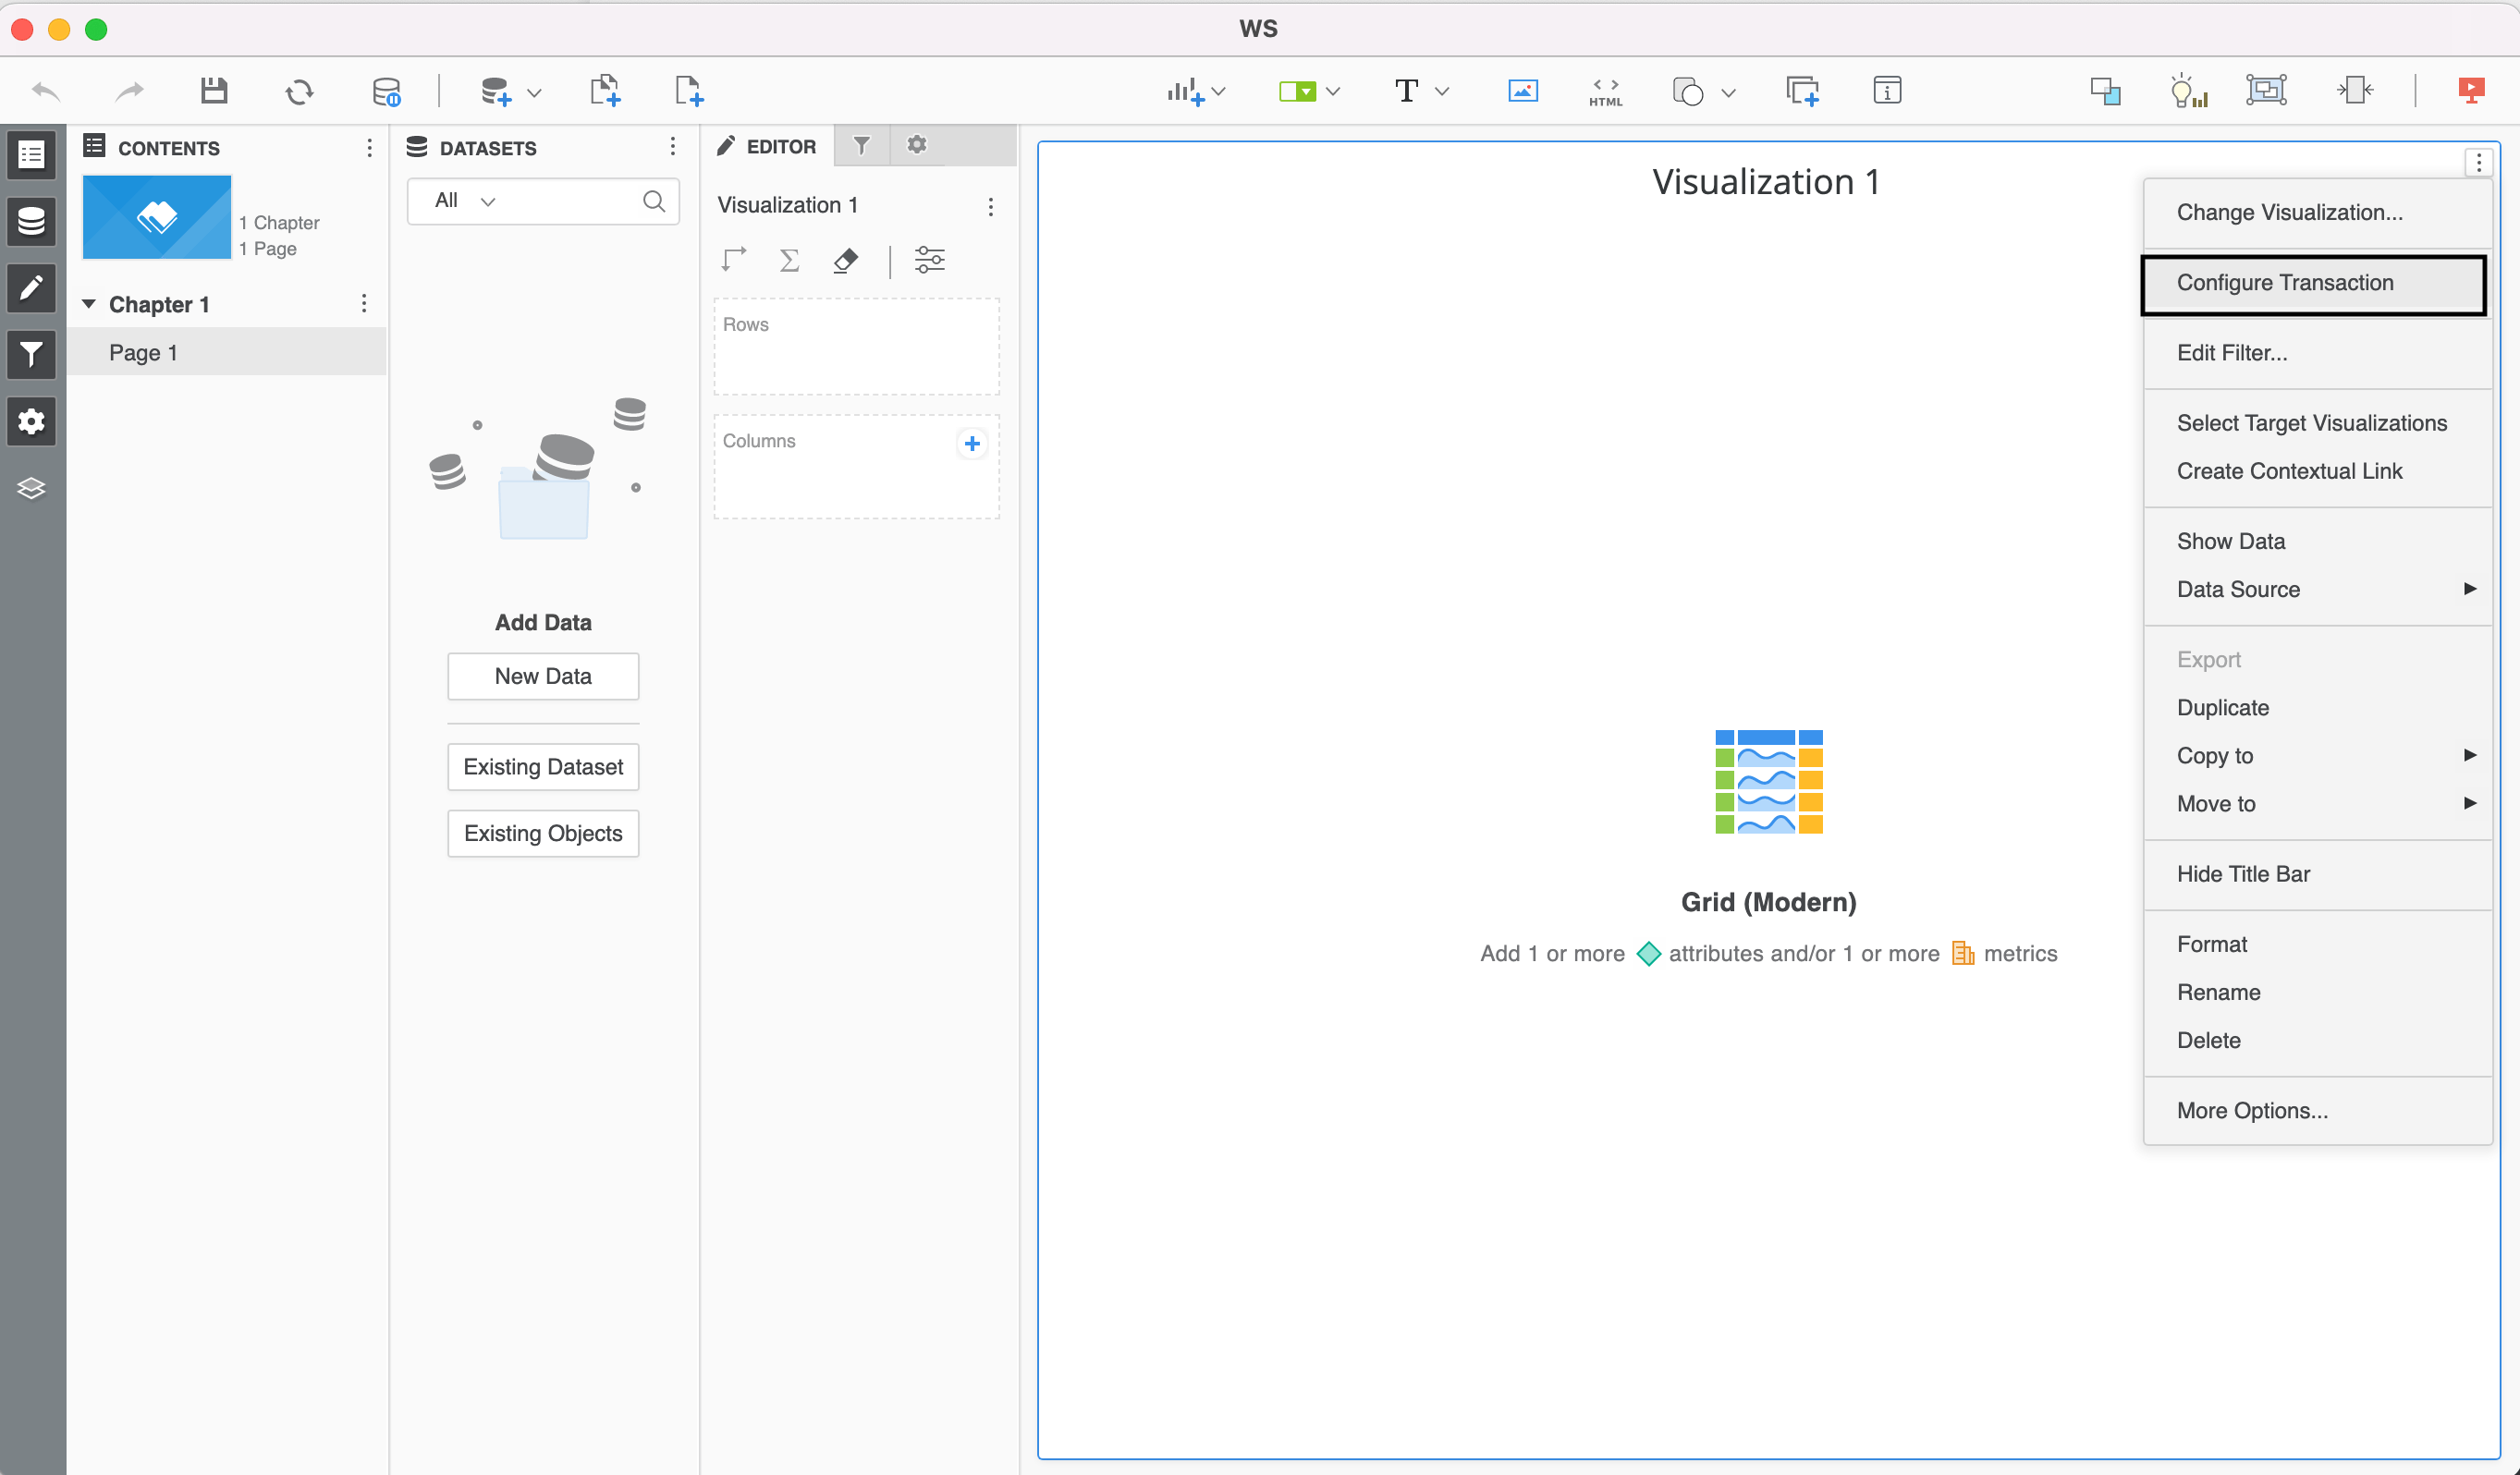Switch to the Editor tab
Screen dimensions: 2520x1475
pos(767,146)
